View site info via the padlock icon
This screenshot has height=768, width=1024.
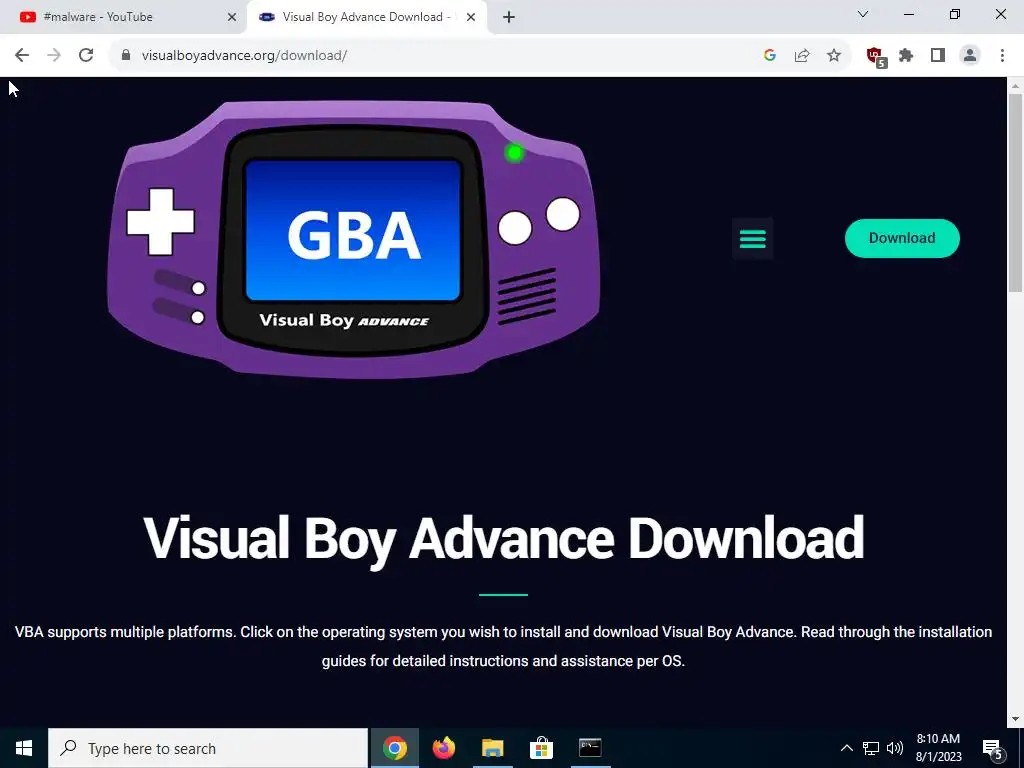126,56
